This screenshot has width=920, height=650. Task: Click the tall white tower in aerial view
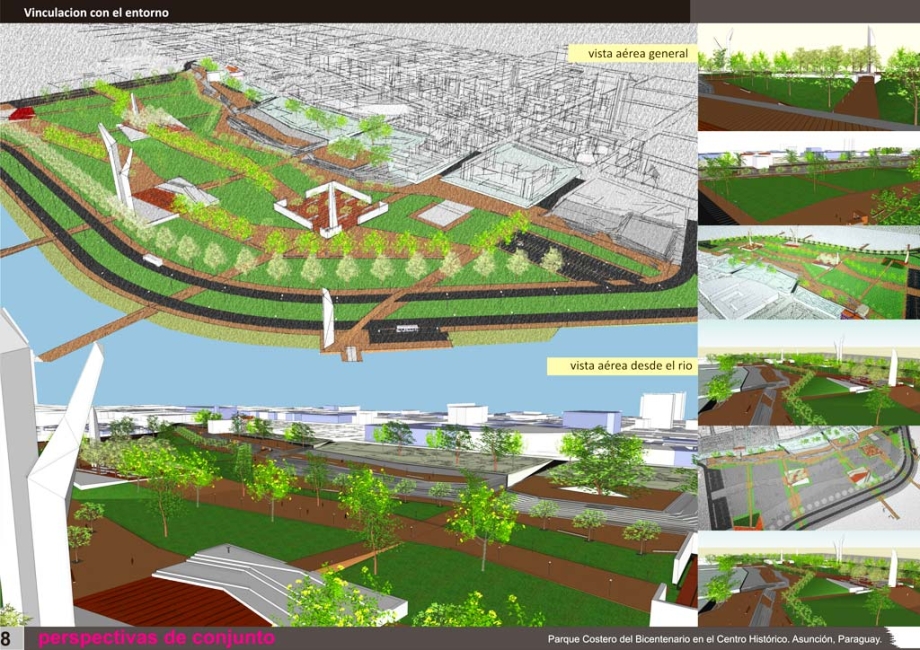click(x=119, y=165)
